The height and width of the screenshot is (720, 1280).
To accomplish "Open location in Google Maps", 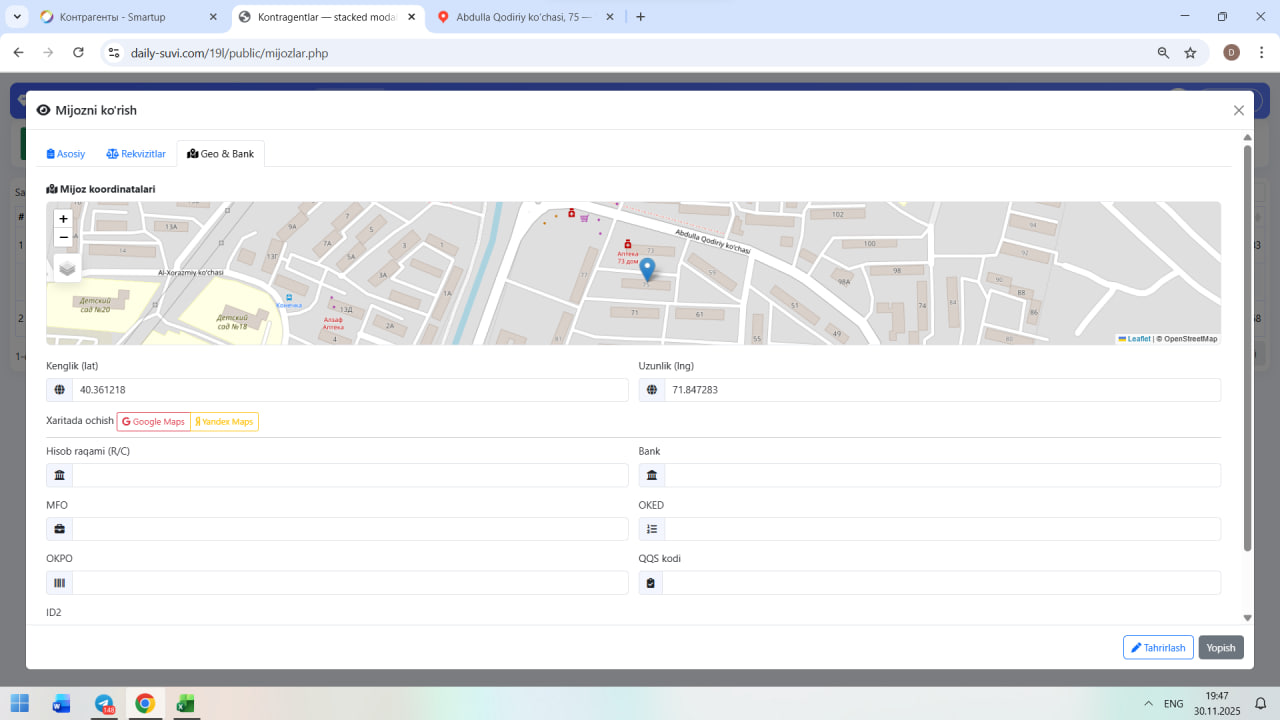I will (x=154, y=422).
